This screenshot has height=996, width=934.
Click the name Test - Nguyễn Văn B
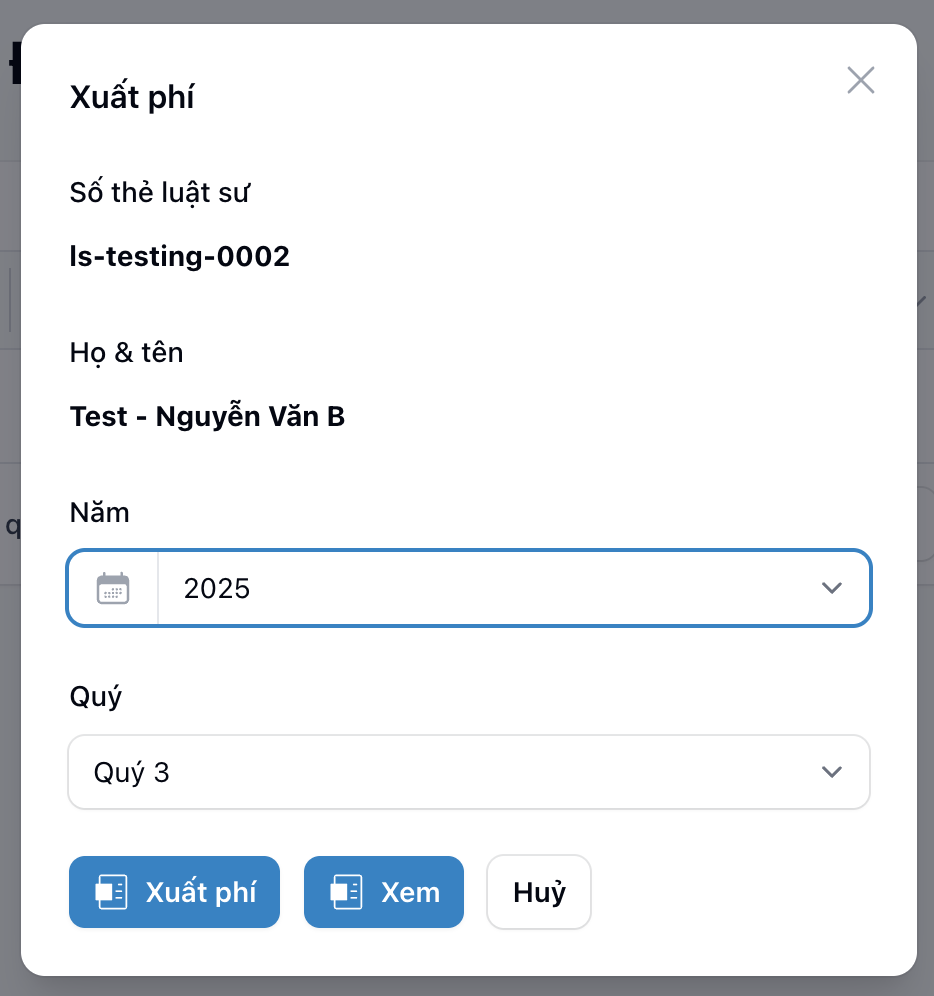(206, 416)
